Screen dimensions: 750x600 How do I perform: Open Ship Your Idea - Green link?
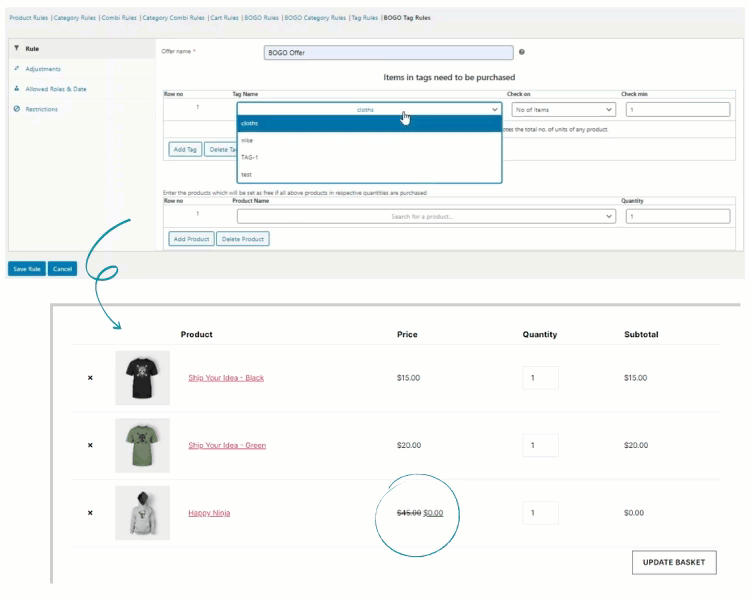[x=227, y=445]
